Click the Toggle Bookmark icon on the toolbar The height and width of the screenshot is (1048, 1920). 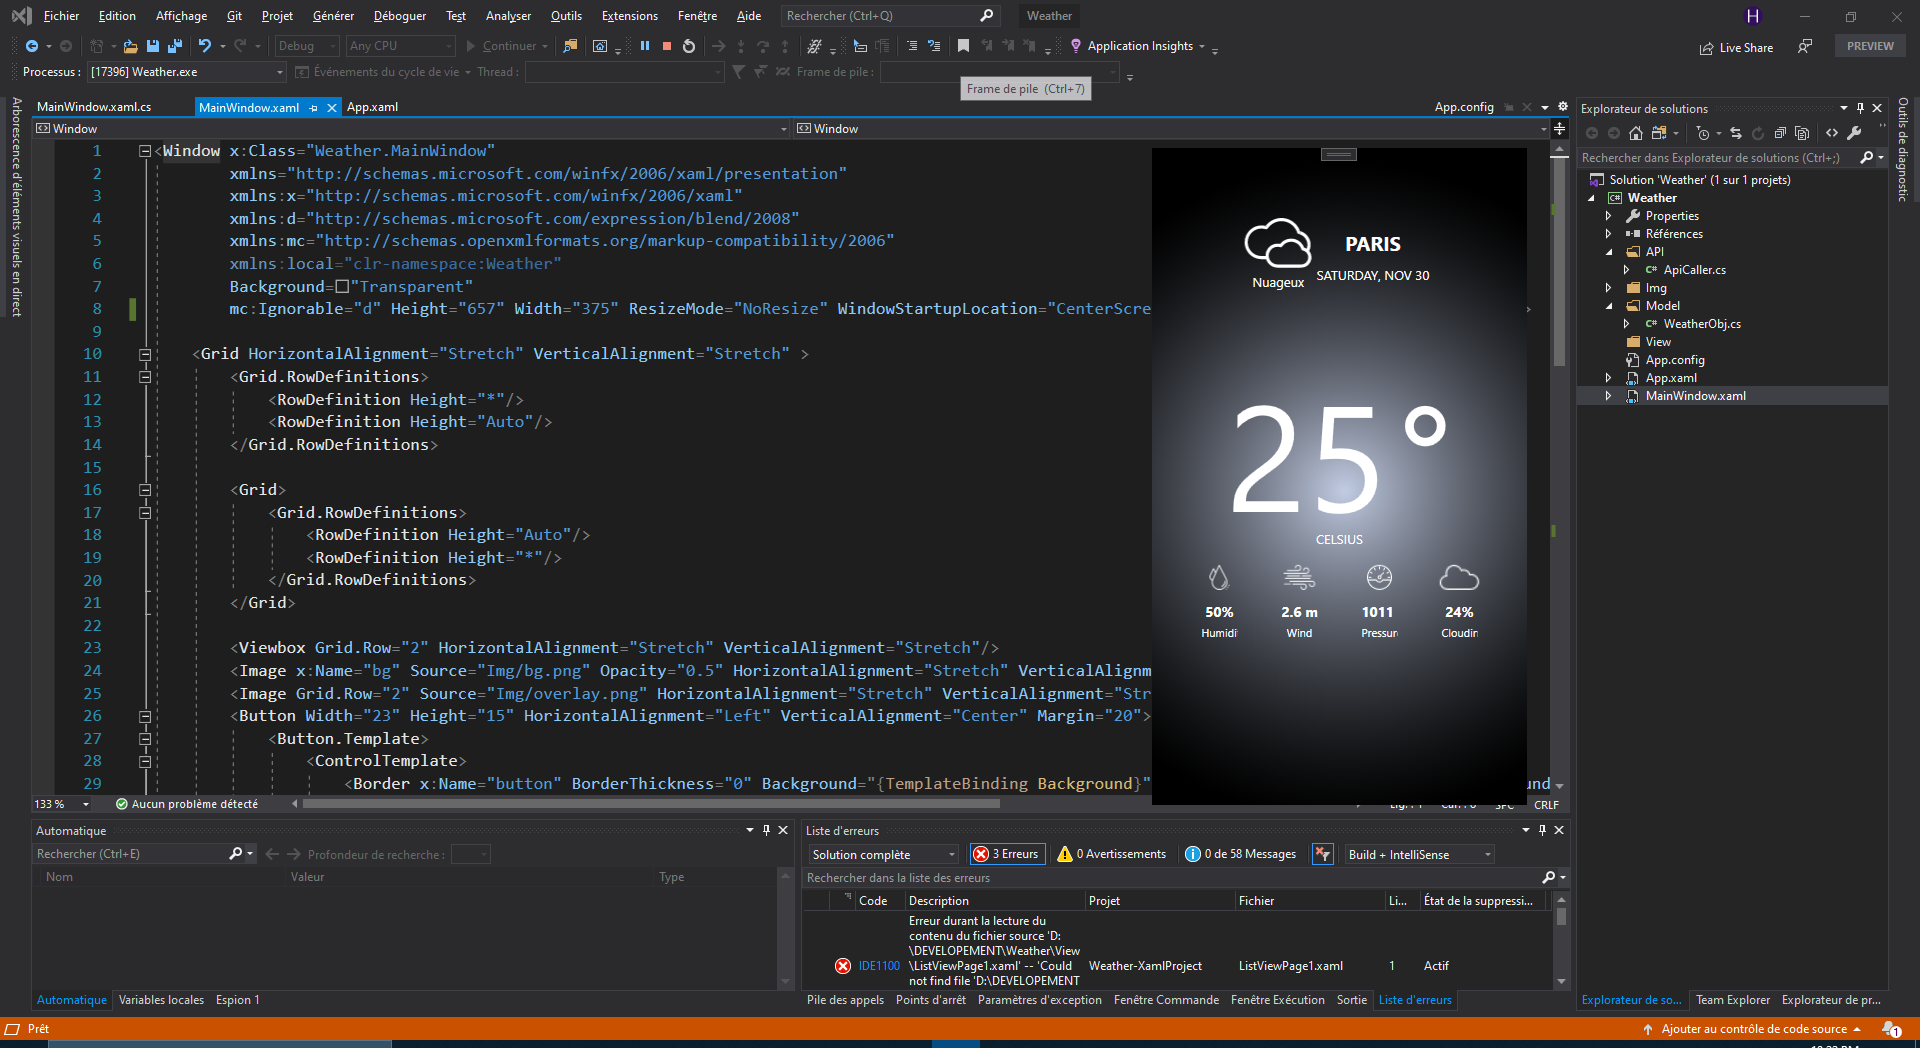pyautogui.click(x=963, y=46)
